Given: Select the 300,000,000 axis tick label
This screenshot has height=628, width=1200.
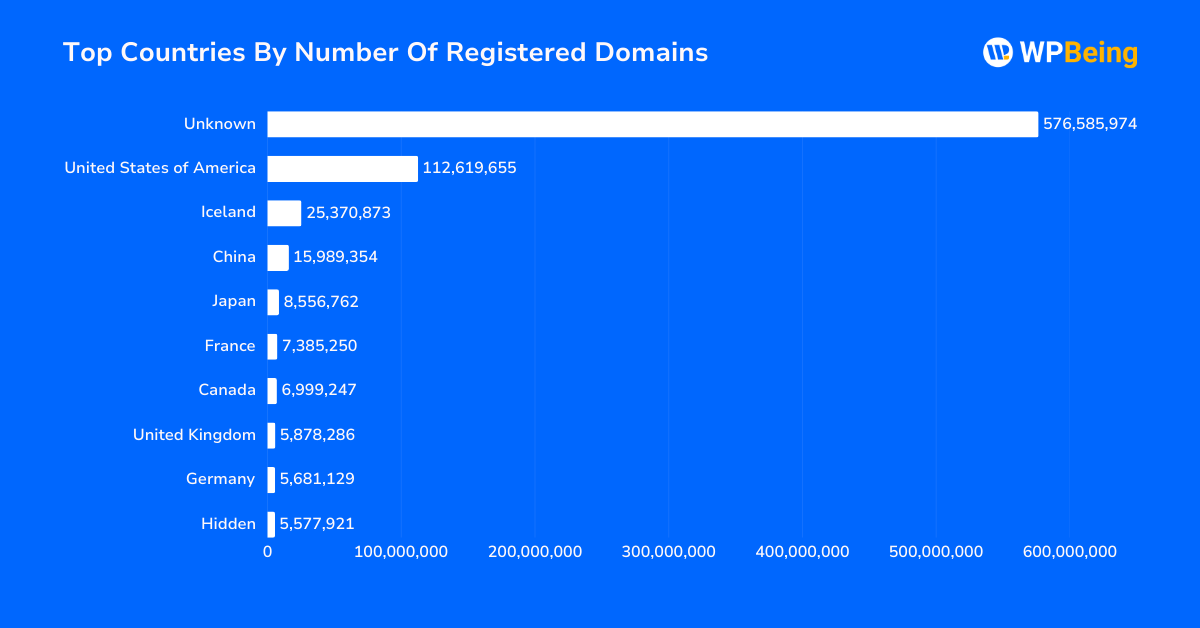Looking at the screenshot, I should (x=668, y=551).
